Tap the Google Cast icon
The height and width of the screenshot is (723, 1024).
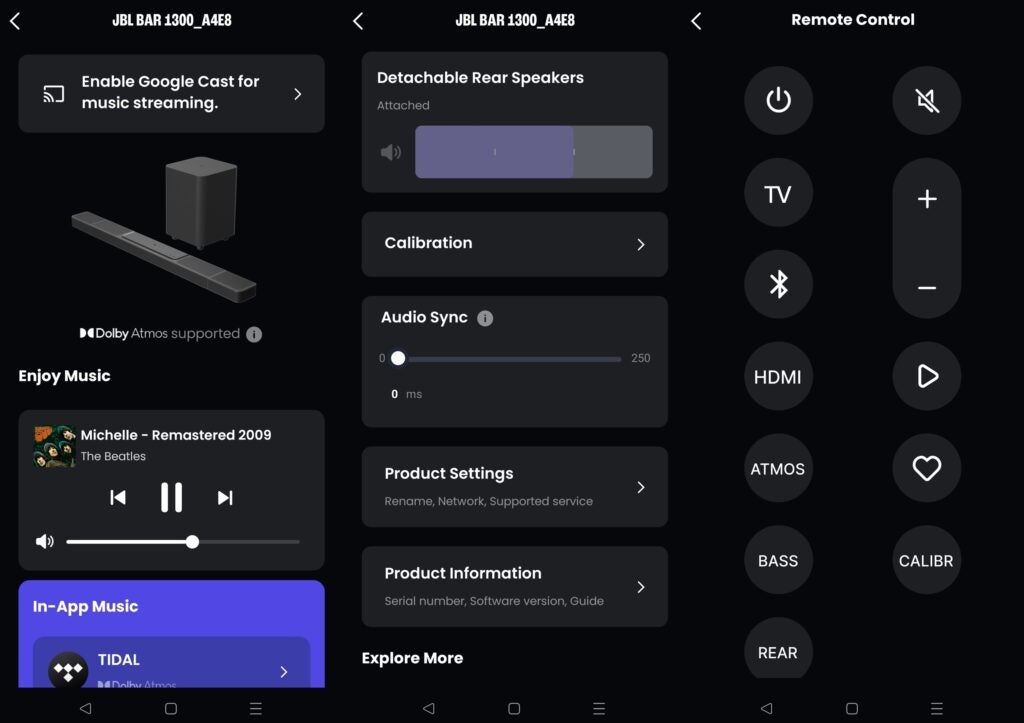click(x=54, y=94)
